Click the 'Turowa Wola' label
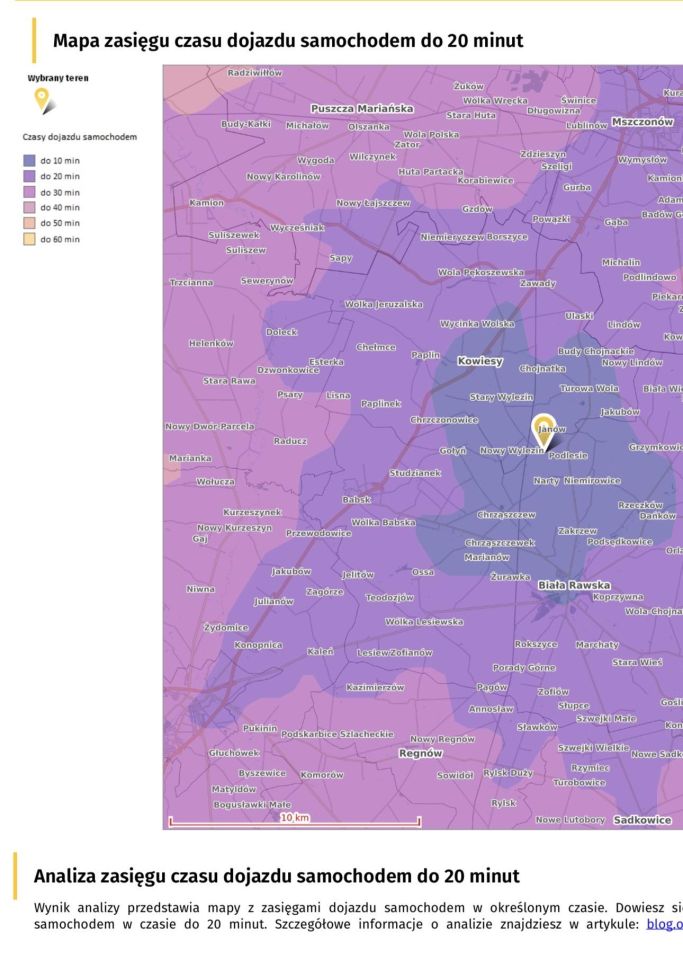The image size is (683, 960). tap(589, 388)
